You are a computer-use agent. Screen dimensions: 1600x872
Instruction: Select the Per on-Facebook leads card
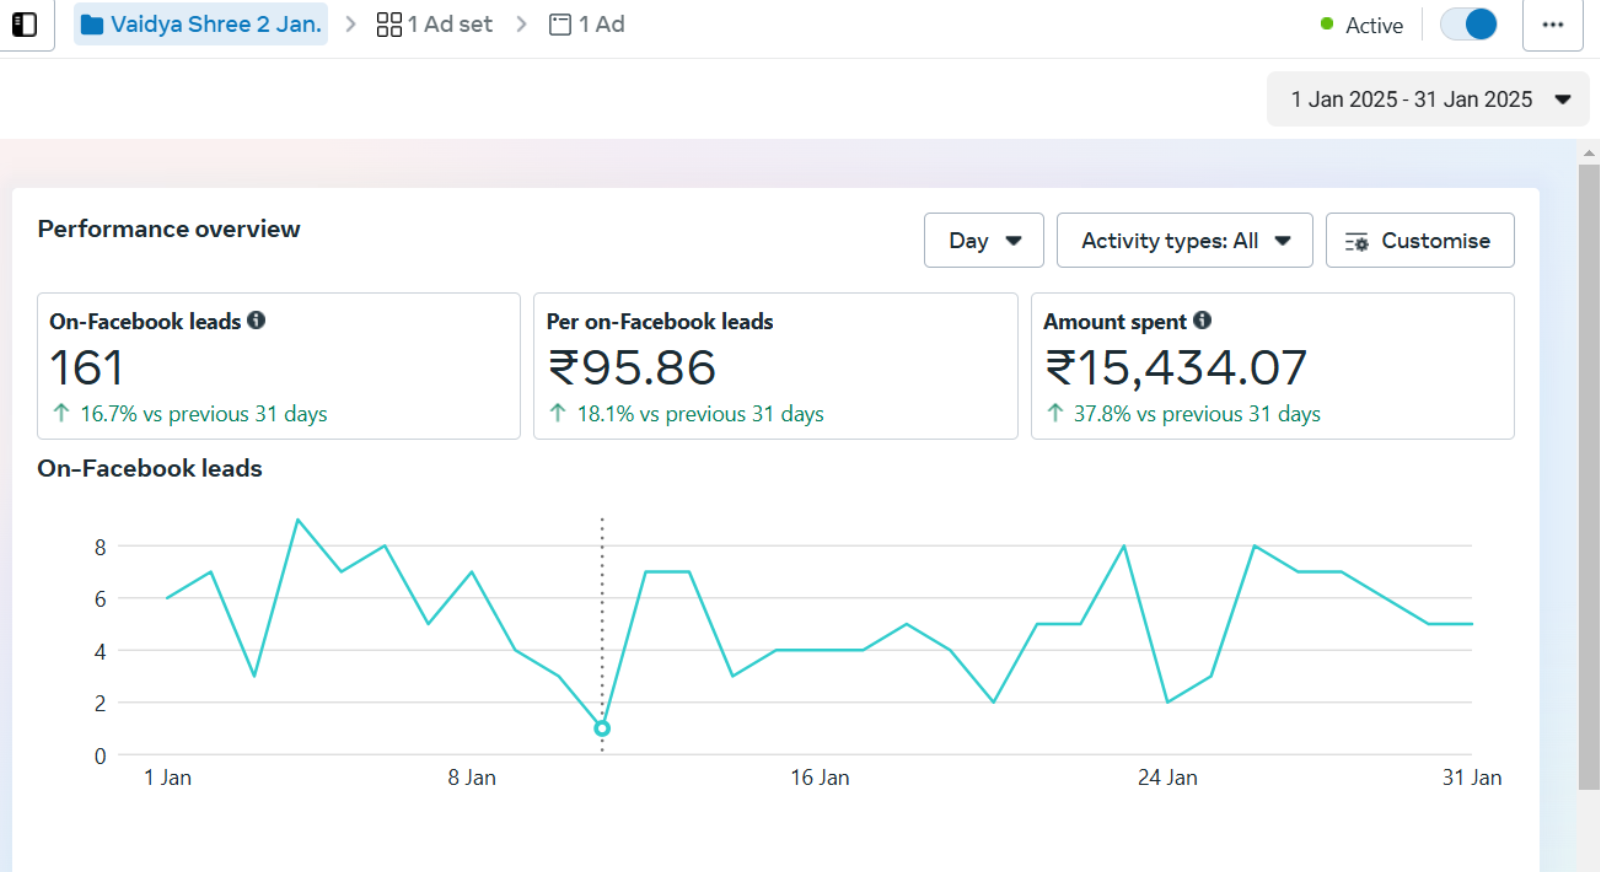coord(775,366)
